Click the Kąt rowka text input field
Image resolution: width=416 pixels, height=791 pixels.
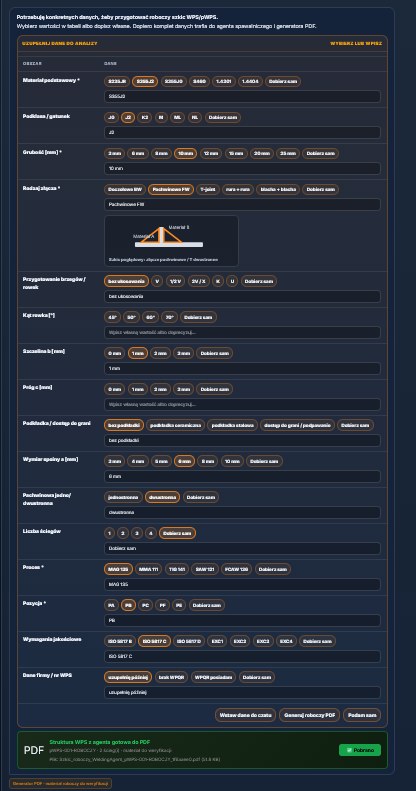point(242,332)
